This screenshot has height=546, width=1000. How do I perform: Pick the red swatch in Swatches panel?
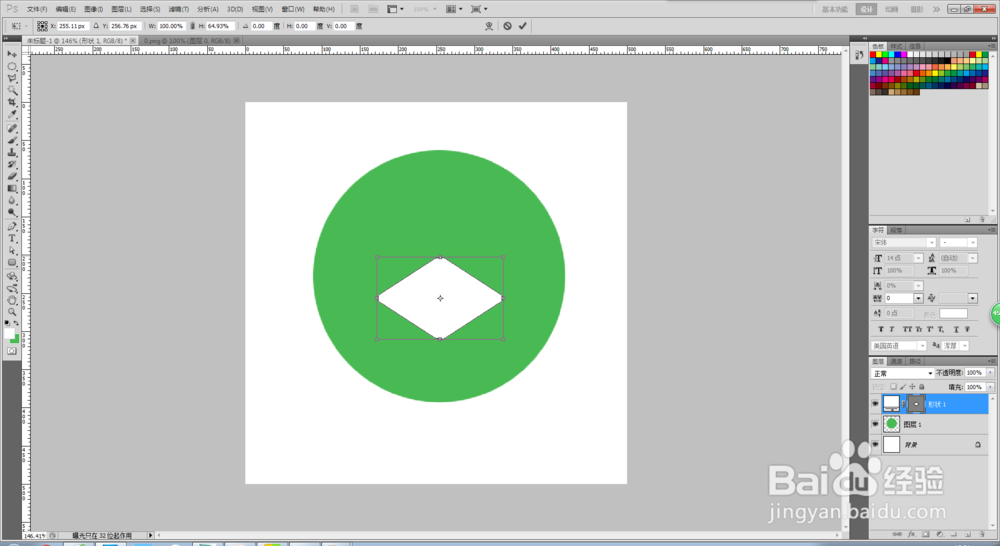(873, 55)
